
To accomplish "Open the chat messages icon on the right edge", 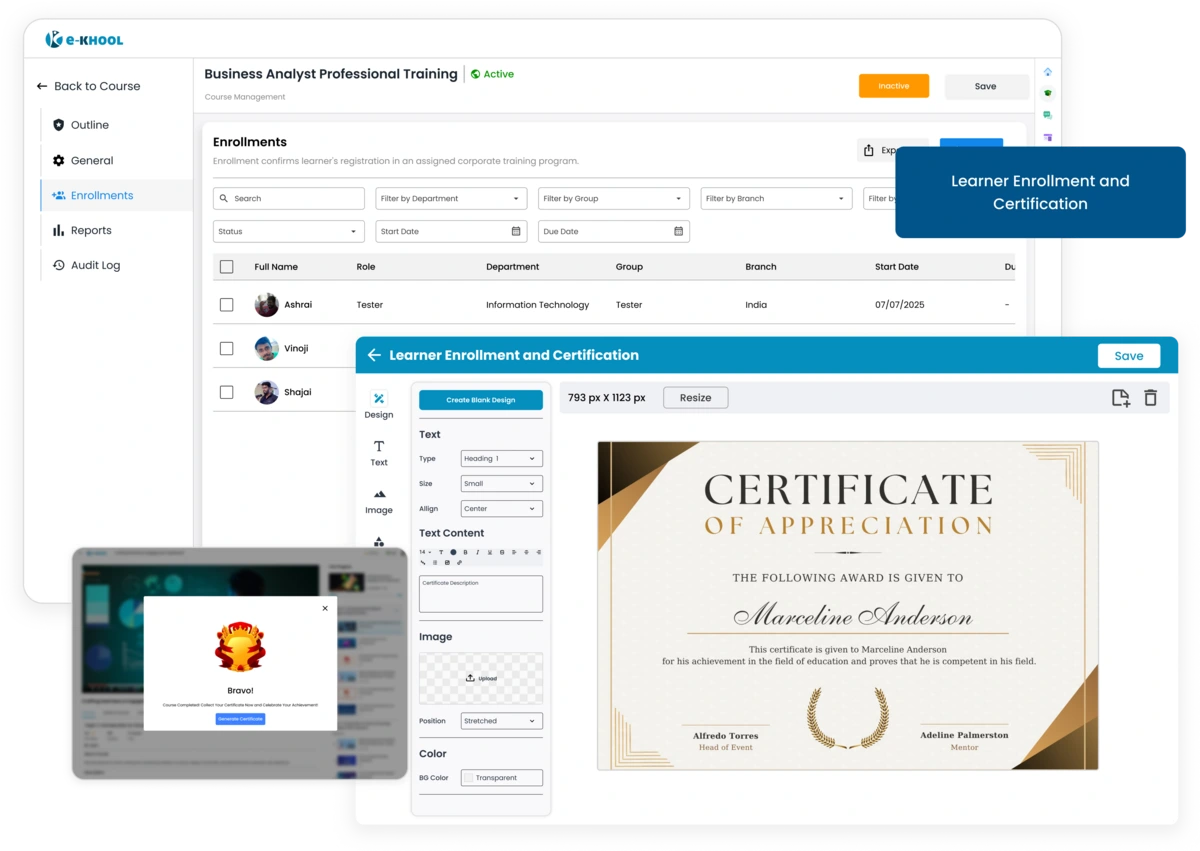I will (x=1048, y=115).
